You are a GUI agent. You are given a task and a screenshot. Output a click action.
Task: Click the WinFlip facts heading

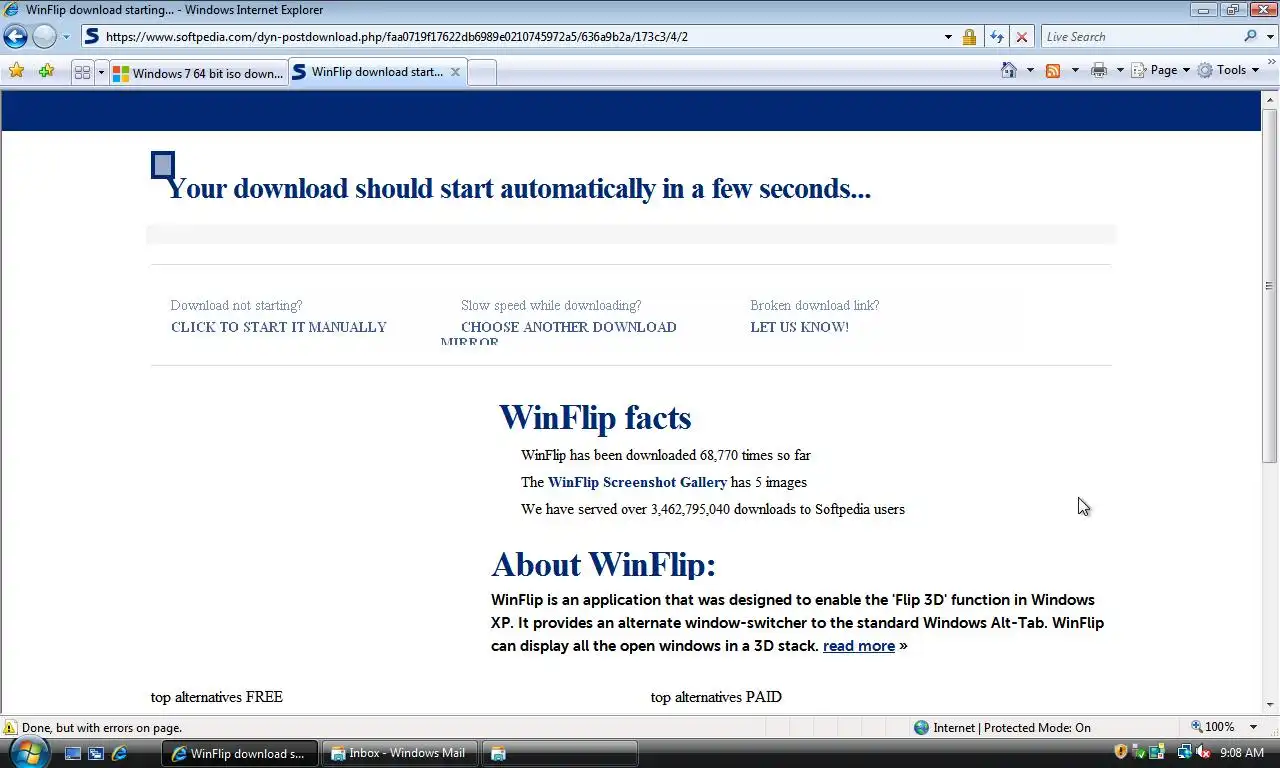(595, 417)
